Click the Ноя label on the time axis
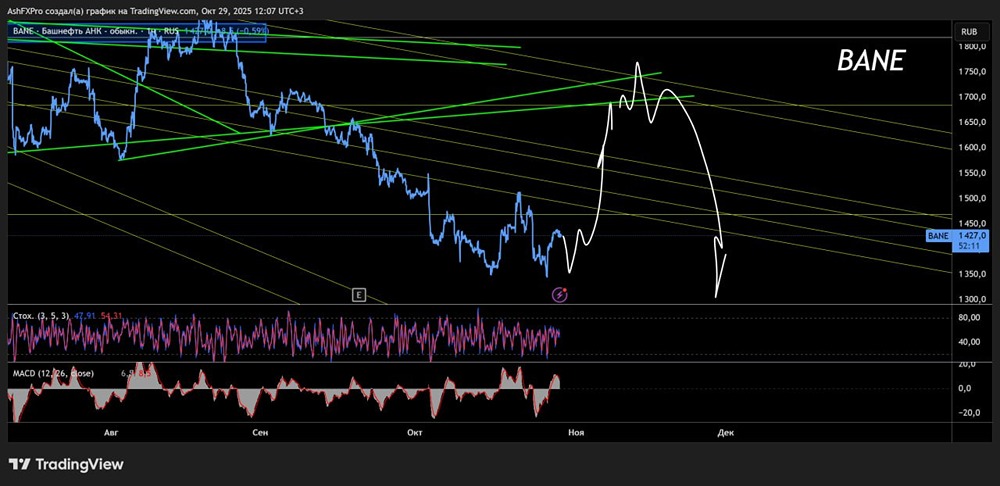 [576, 432]
